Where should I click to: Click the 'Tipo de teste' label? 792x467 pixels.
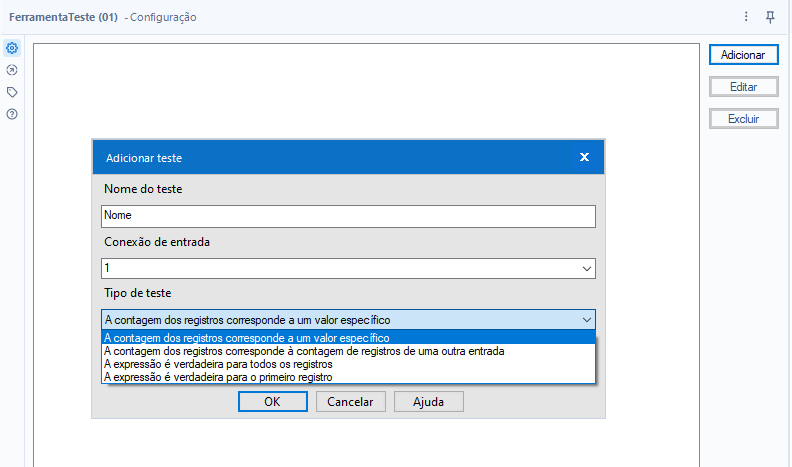point(138,293)
